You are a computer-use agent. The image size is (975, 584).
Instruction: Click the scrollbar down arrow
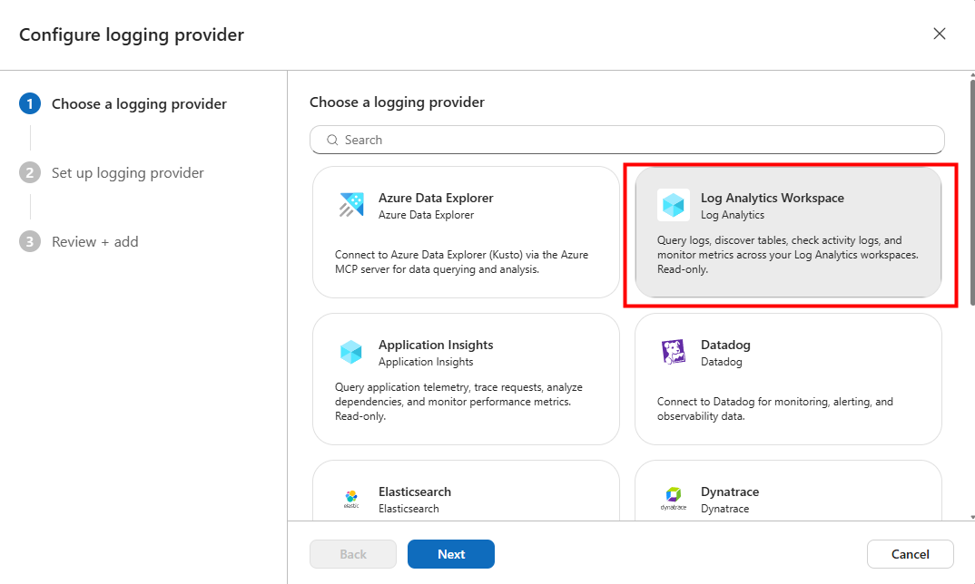click(972, 517)
